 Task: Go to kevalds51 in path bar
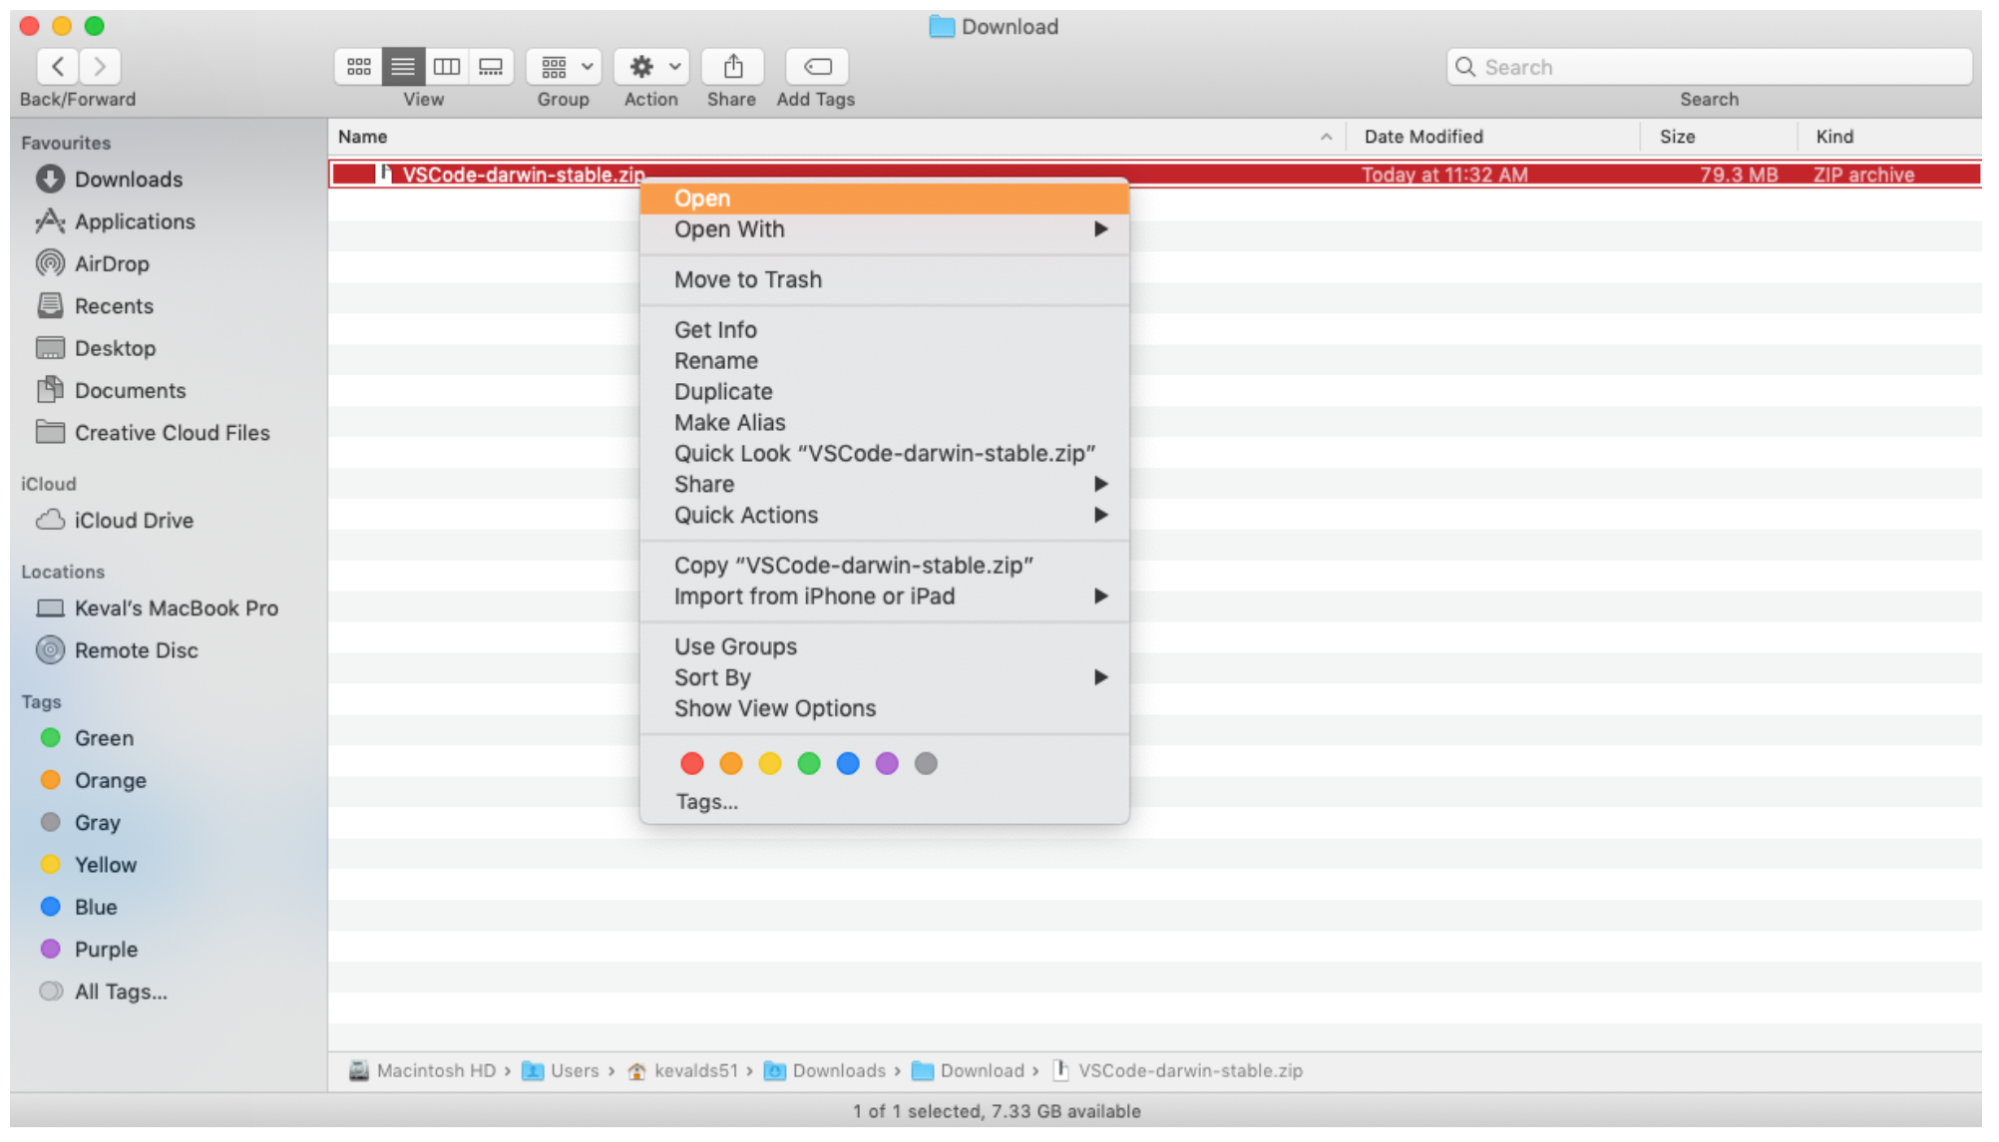(683, 1071)
